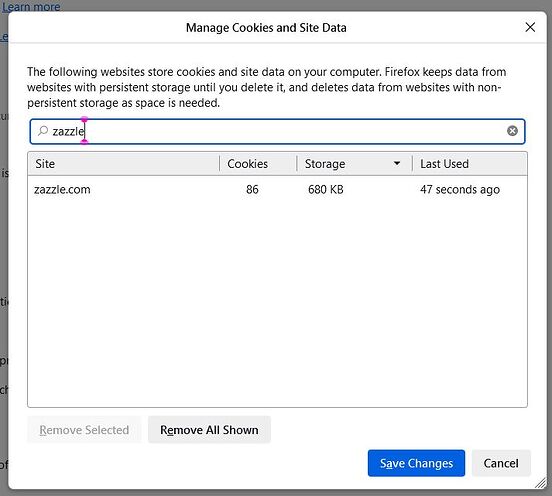Viewport: 552px width, 496px height.
Task: Click Remove All Shown
Action: tap(209, 430)
